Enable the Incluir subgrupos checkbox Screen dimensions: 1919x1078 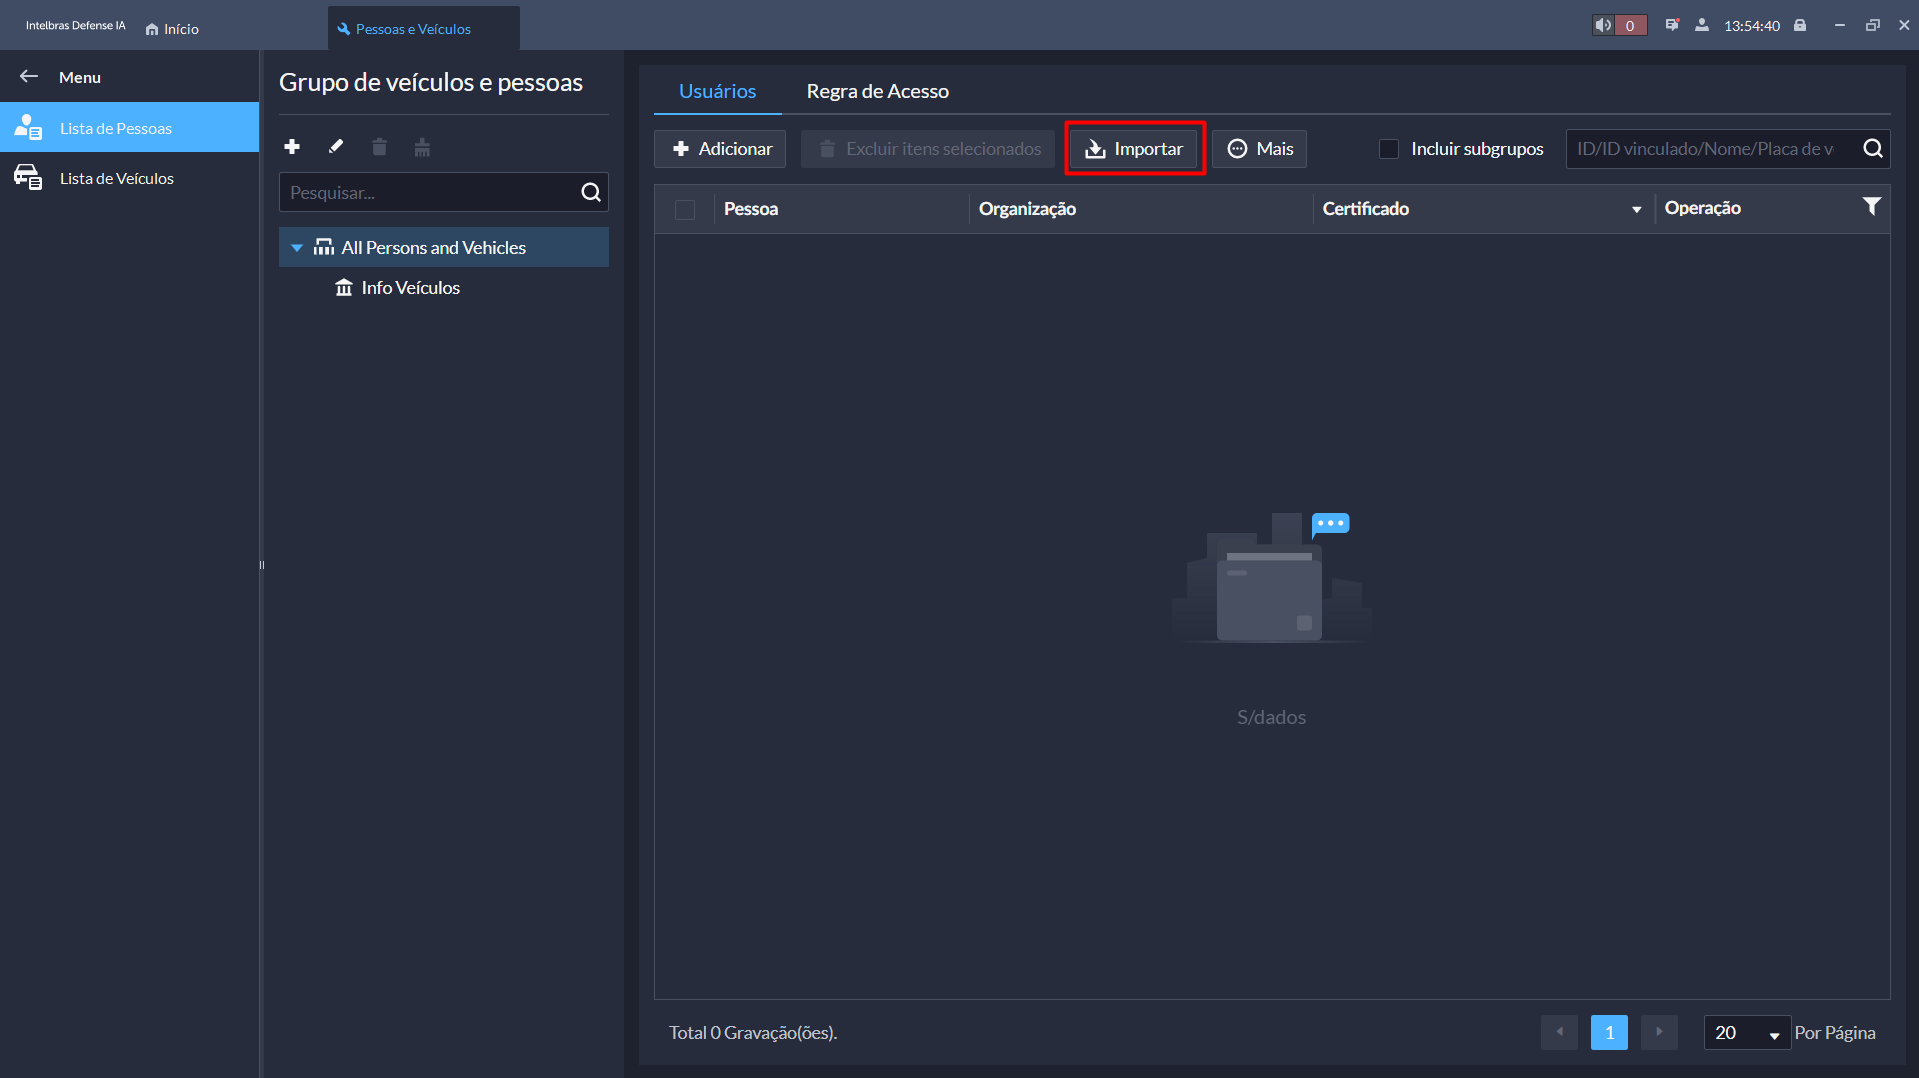[x=1389, y=149]
